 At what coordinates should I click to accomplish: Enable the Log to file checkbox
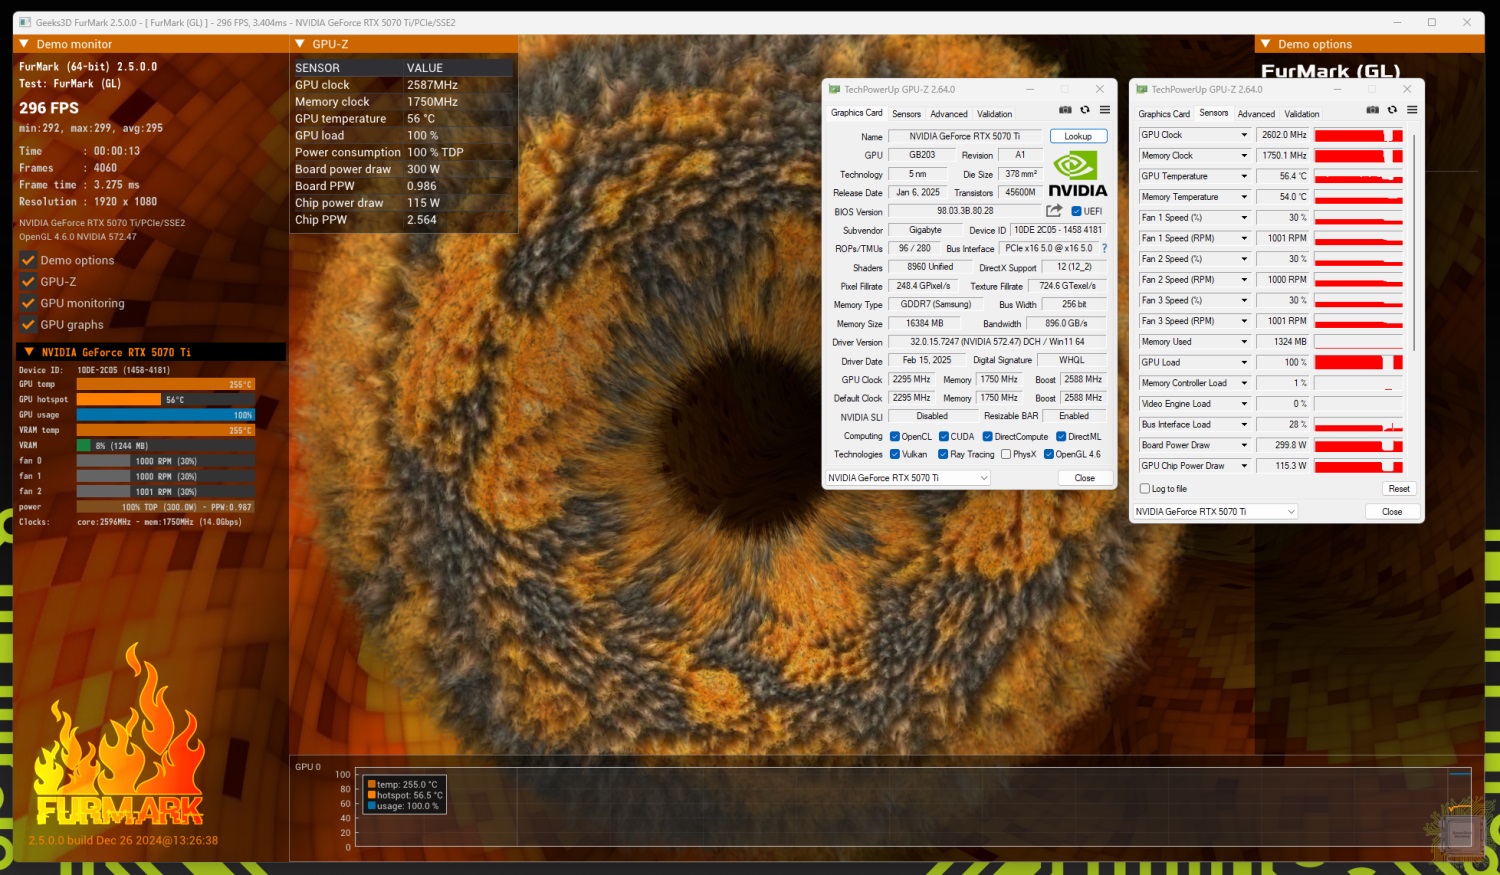(1145, 489)
